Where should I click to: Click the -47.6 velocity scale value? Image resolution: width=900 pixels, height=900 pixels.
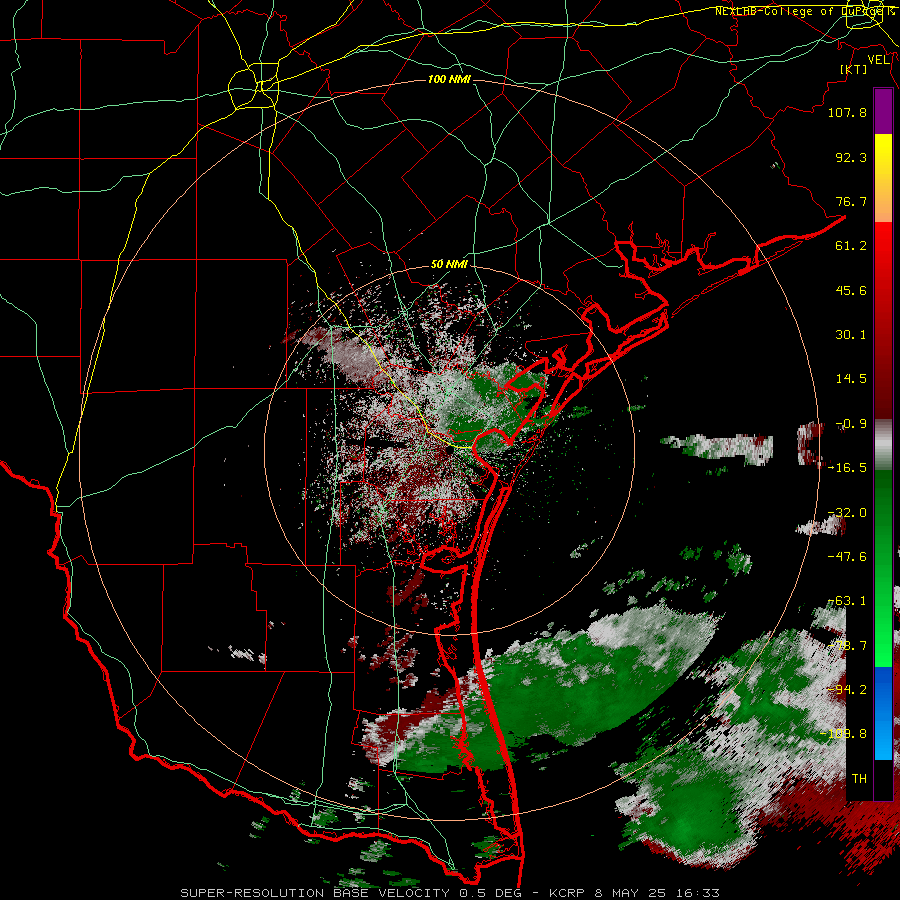click(x=847, y=557)
